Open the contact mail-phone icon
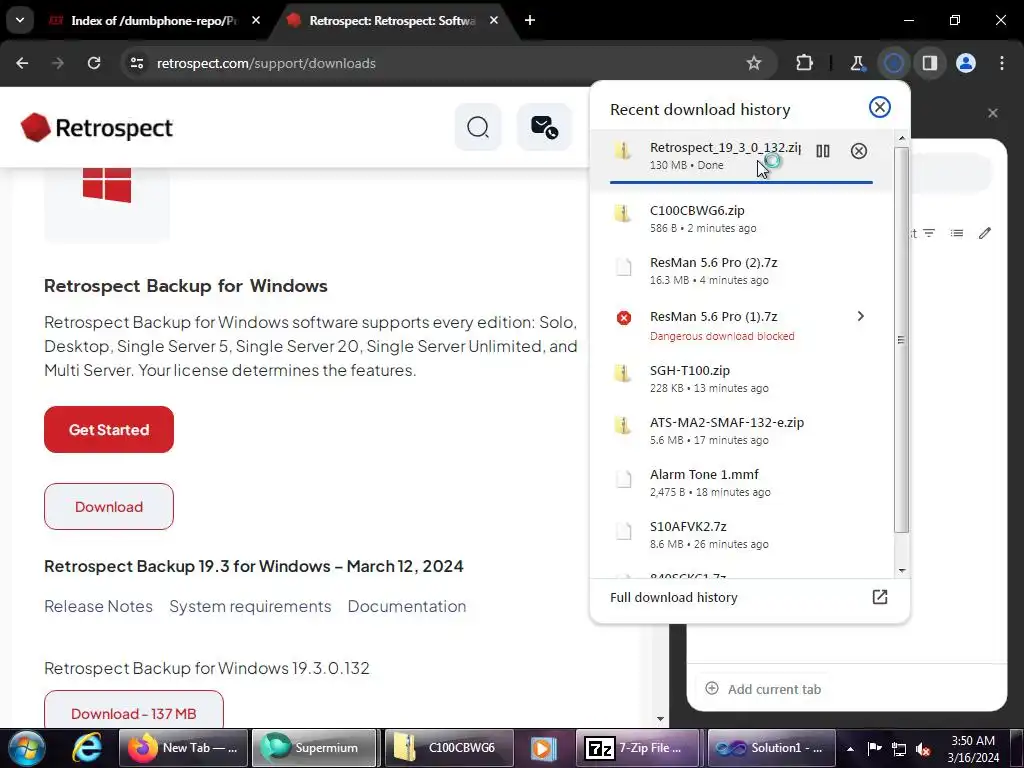Viewport: 1024px width, 768px height. click(x=544, y=127)
